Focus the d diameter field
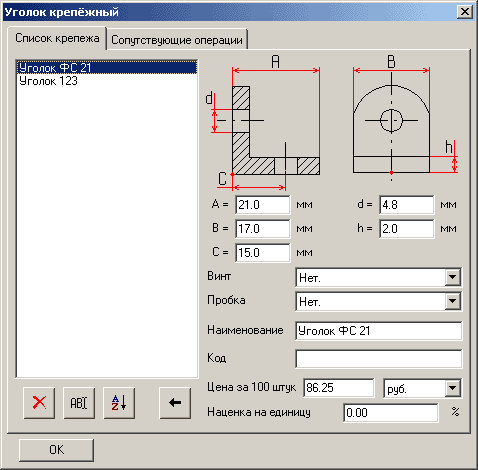The height and width of the screenshot is (470, 478). [407, 205]
